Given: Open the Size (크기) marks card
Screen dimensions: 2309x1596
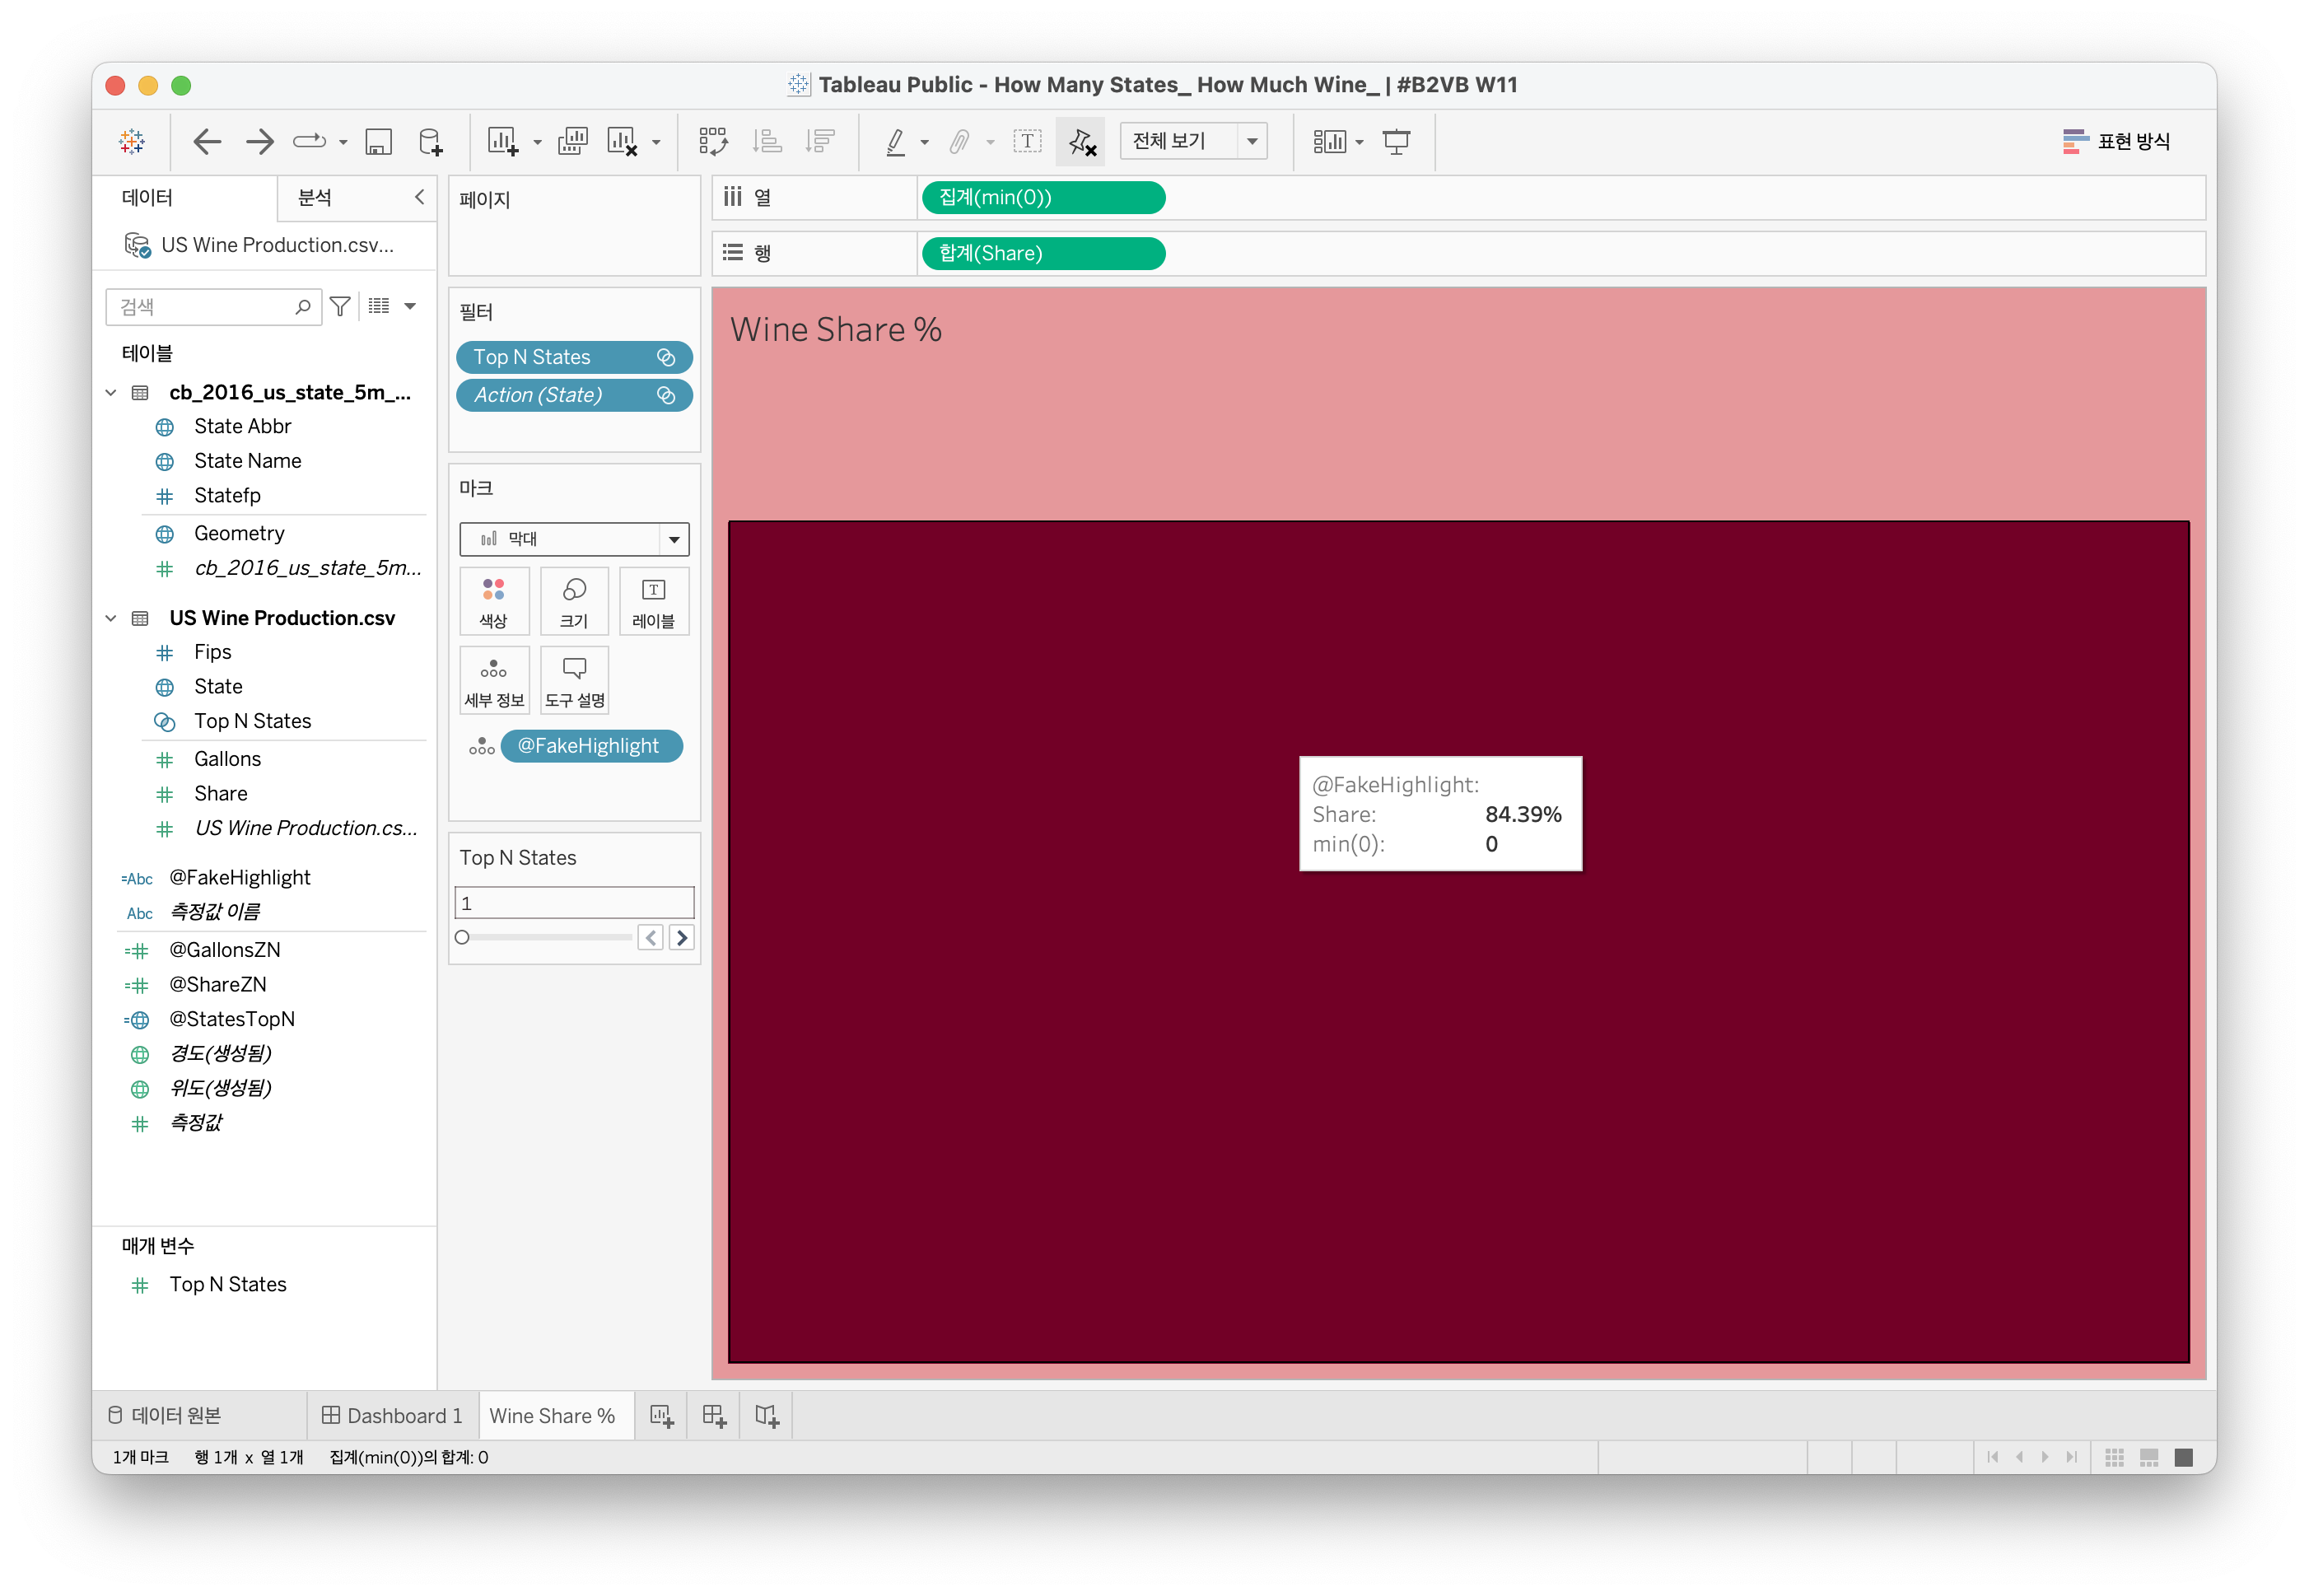Looking at the screenshot, I should tap(574, 601).
